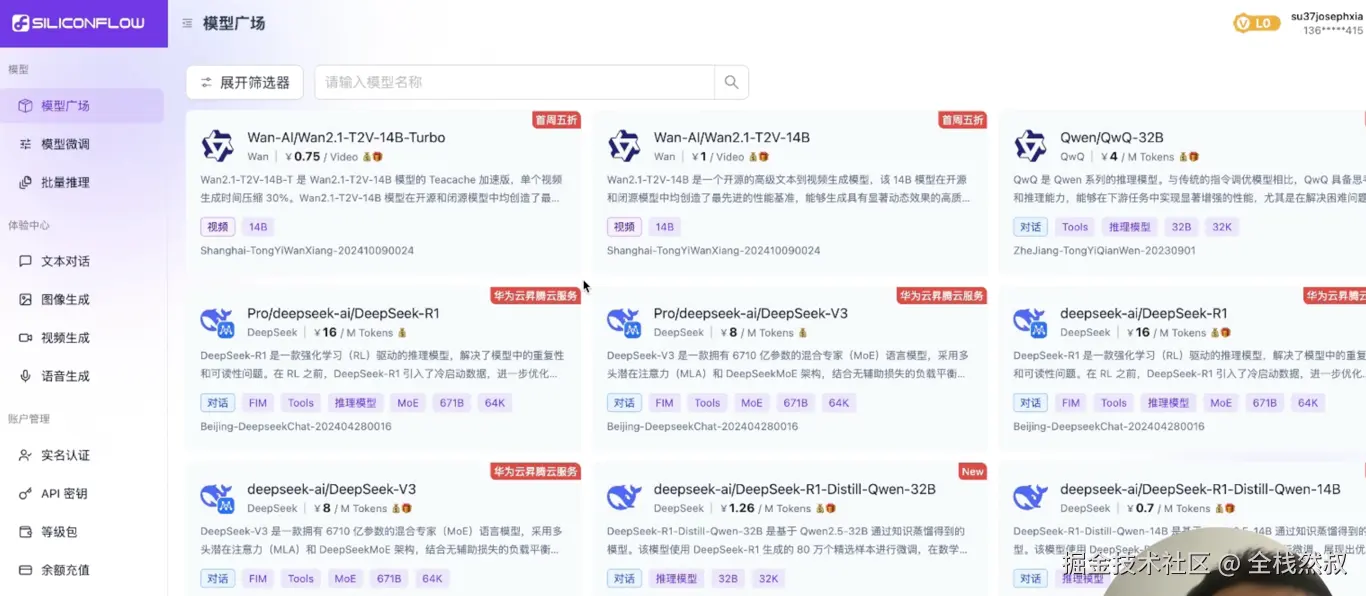The height and width of the screenshot is (596, 1366).
Task: Click 推理模型 tag on Qwen/QwQ-32B card
Action: [x=1130, y=227]
